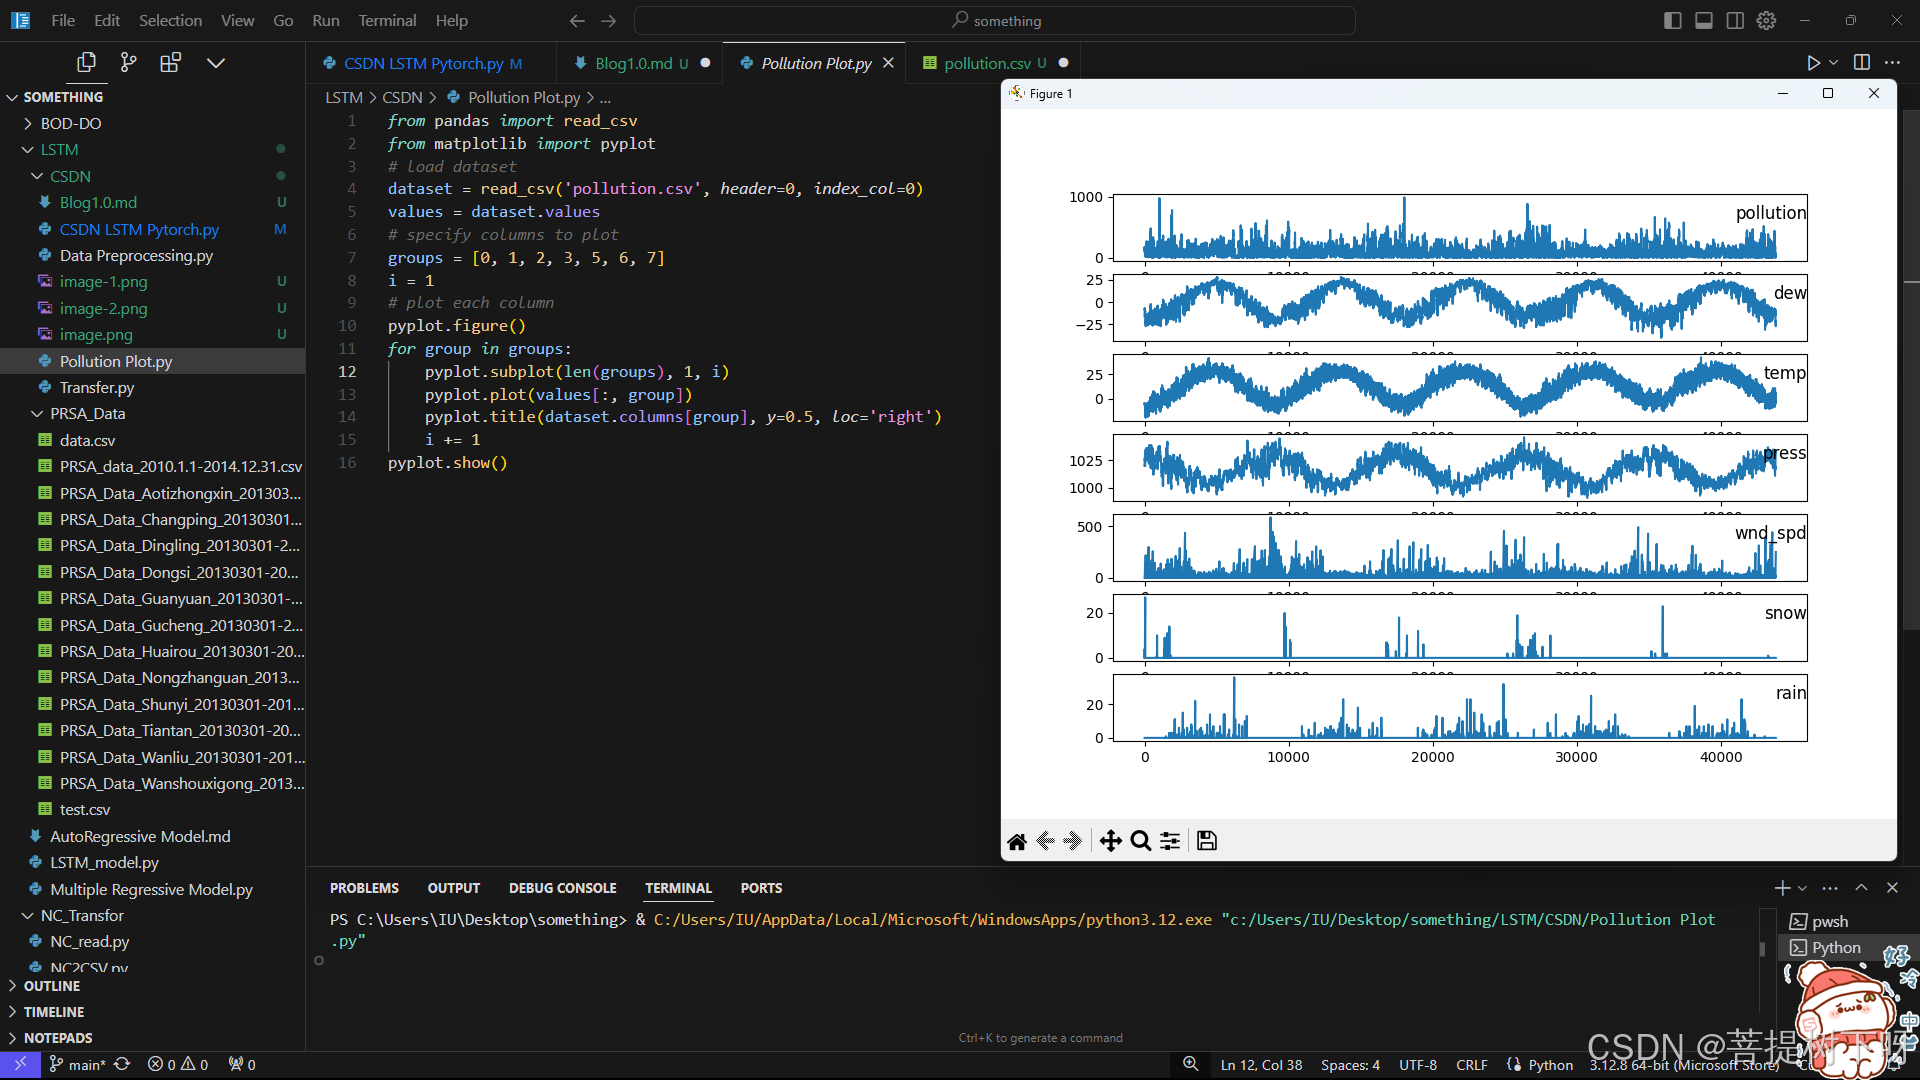Toggle Secondary Side Bar layout icon
This screenshot has height=1080, width=1920.
point(1735,20)
